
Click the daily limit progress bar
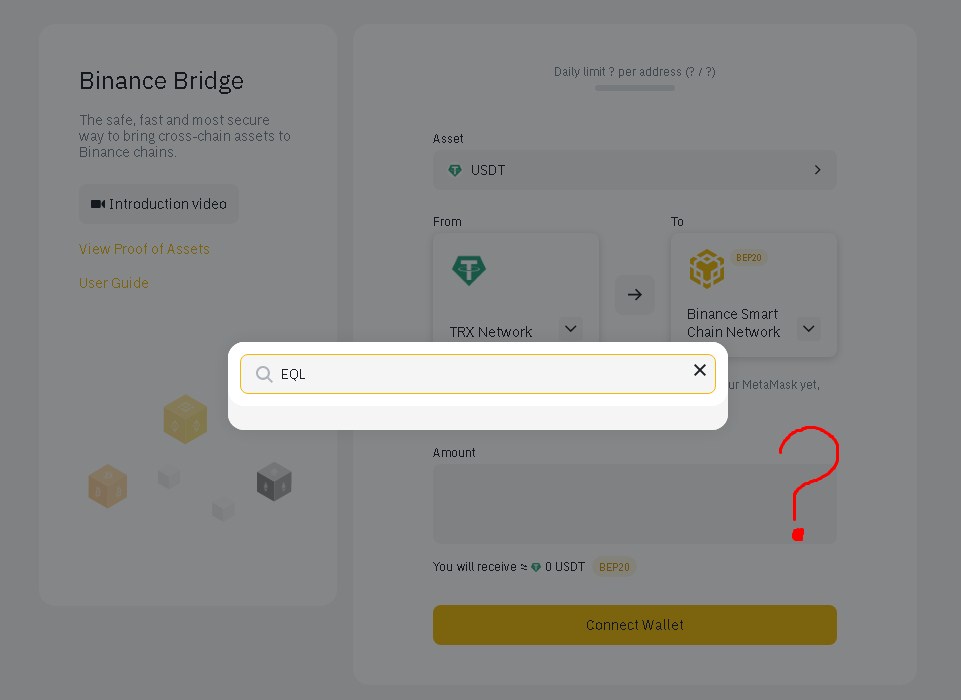click(634, 88)
